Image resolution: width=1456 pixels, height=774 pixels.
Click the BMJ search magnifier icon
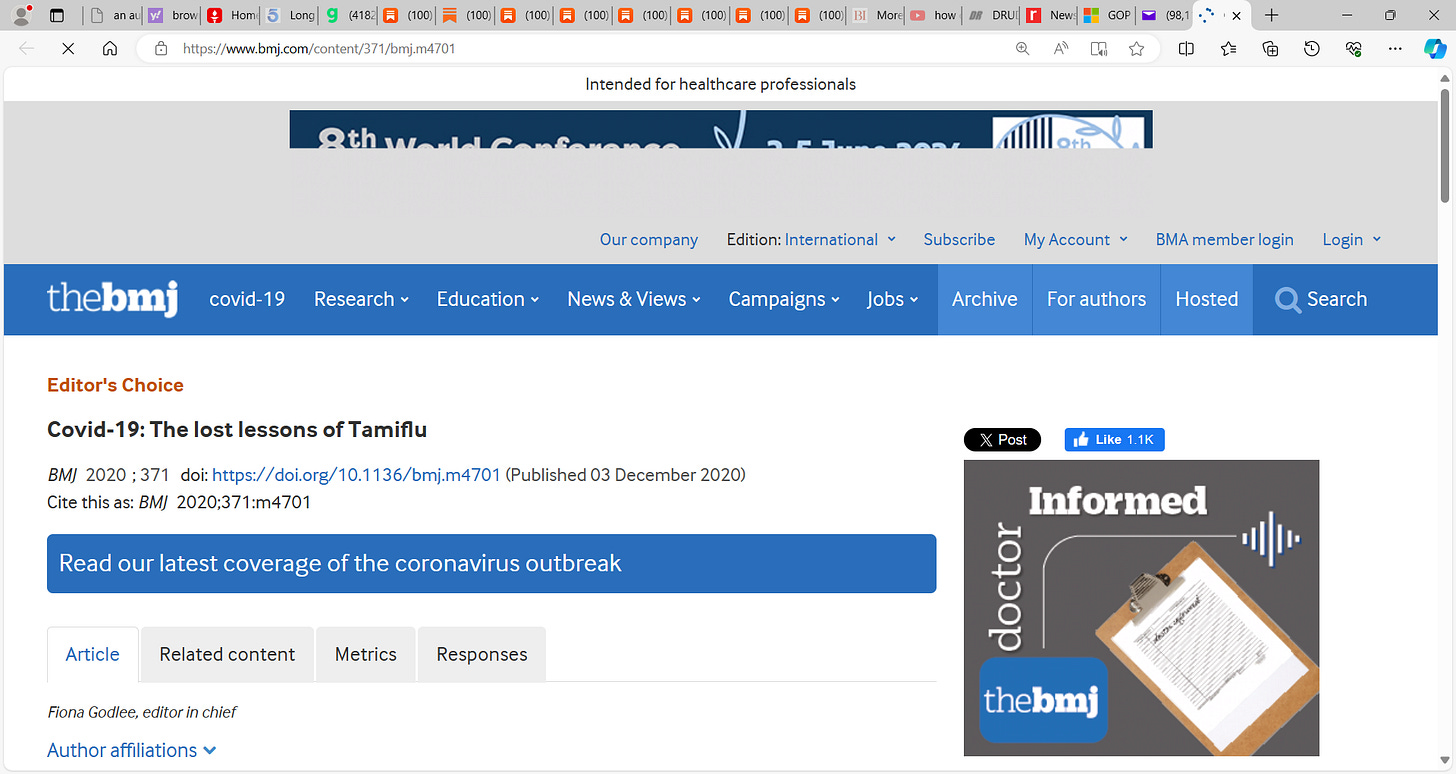coord(1288,299)
